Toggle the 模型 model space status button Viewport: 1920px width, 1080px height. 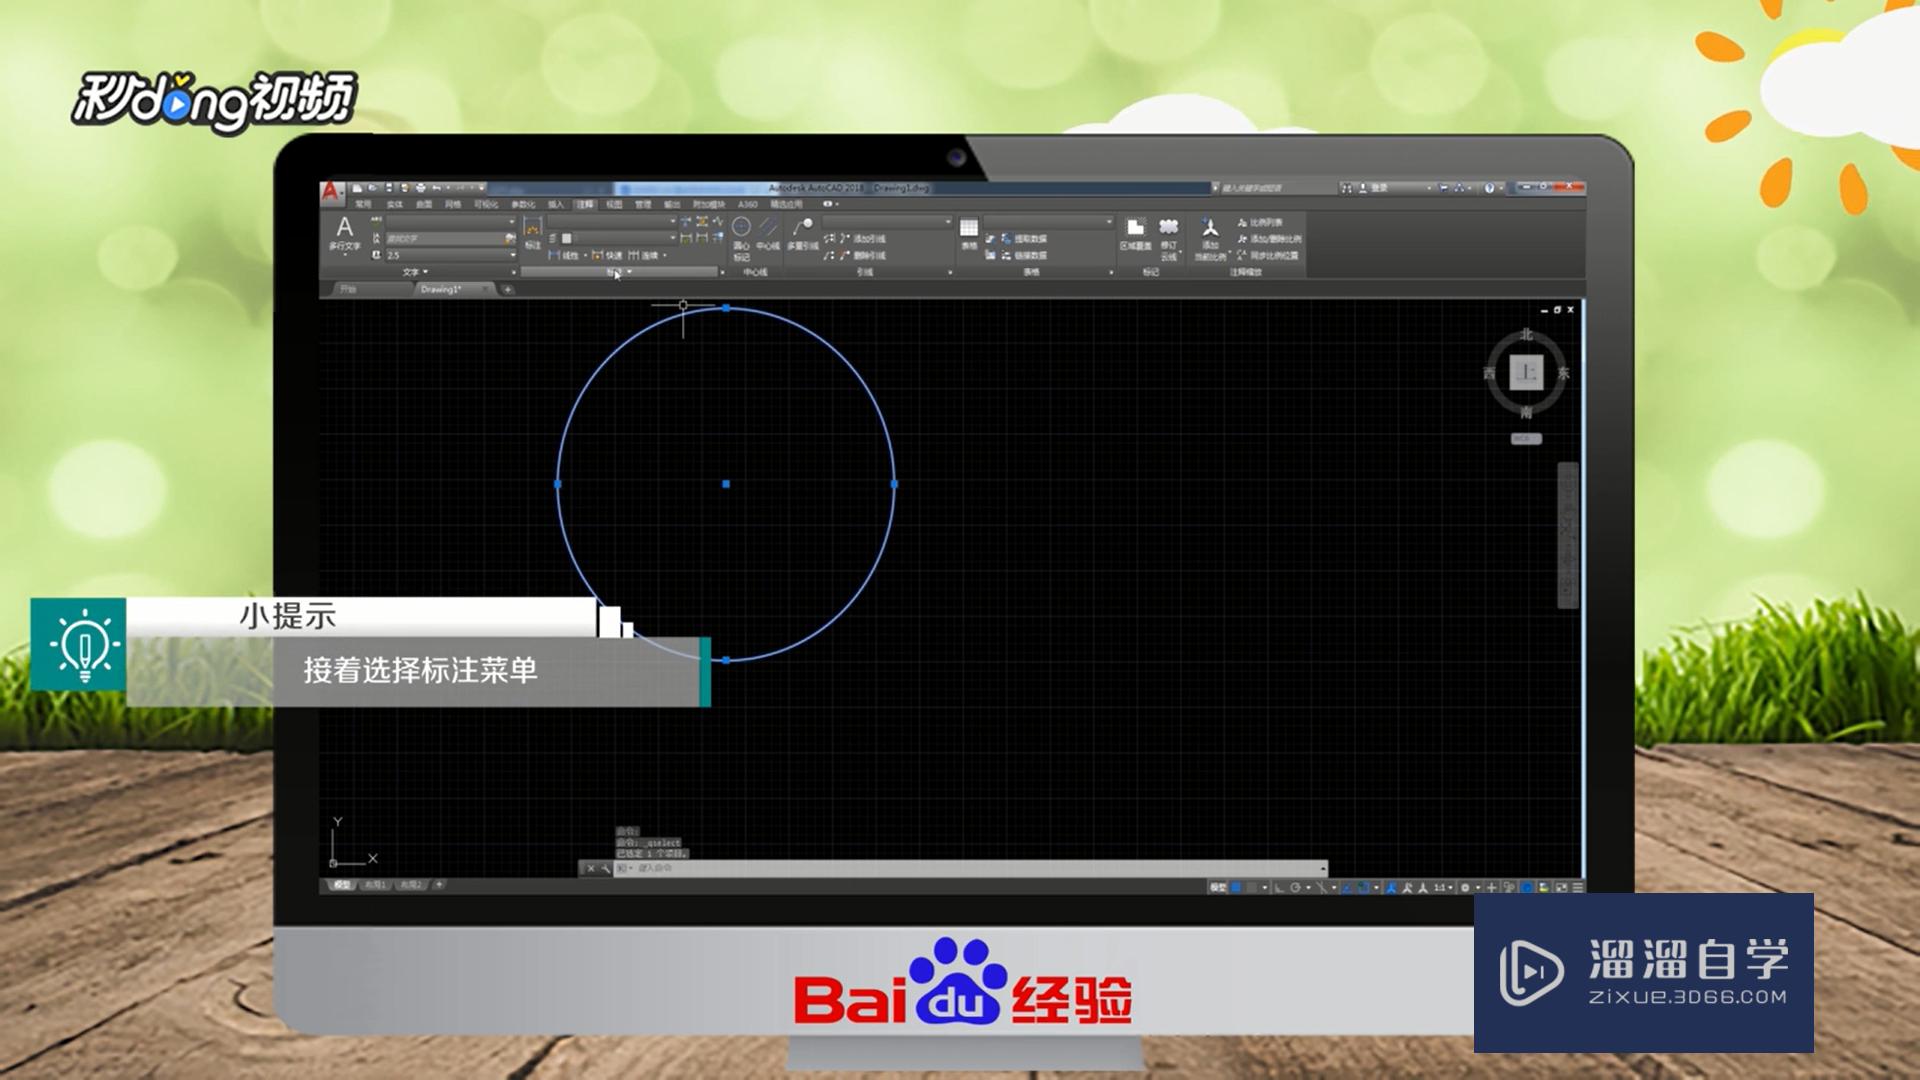pyautogui.click(x=1218, y=887)
